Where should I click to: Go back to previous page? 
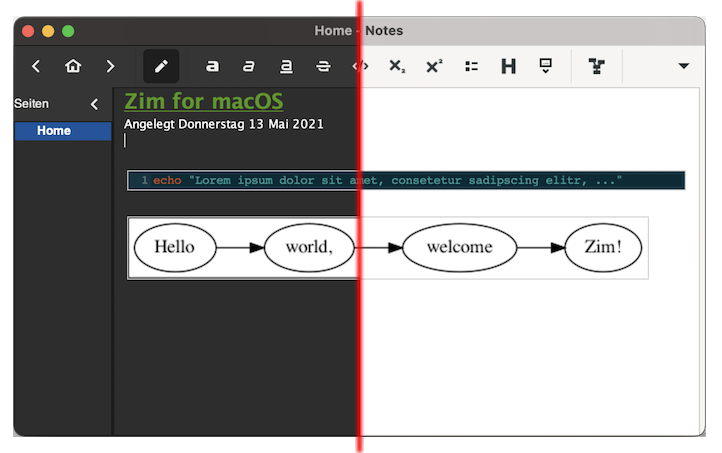(x=36, y=67)
